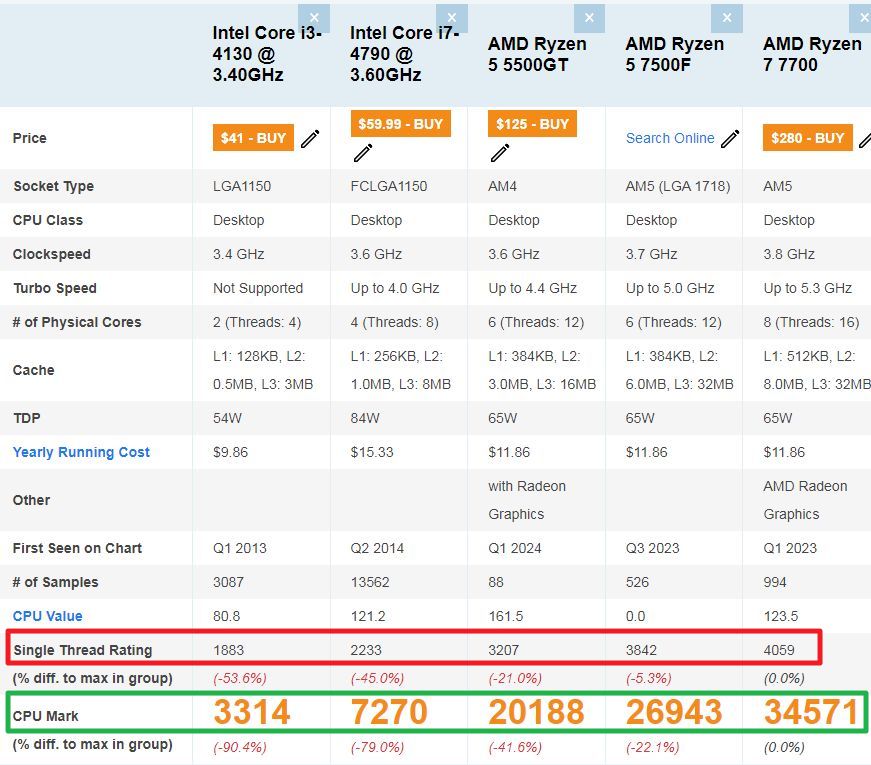Click 'with Radeon Graphics' cell
This screenshot has width=871, height=765.
527,500
